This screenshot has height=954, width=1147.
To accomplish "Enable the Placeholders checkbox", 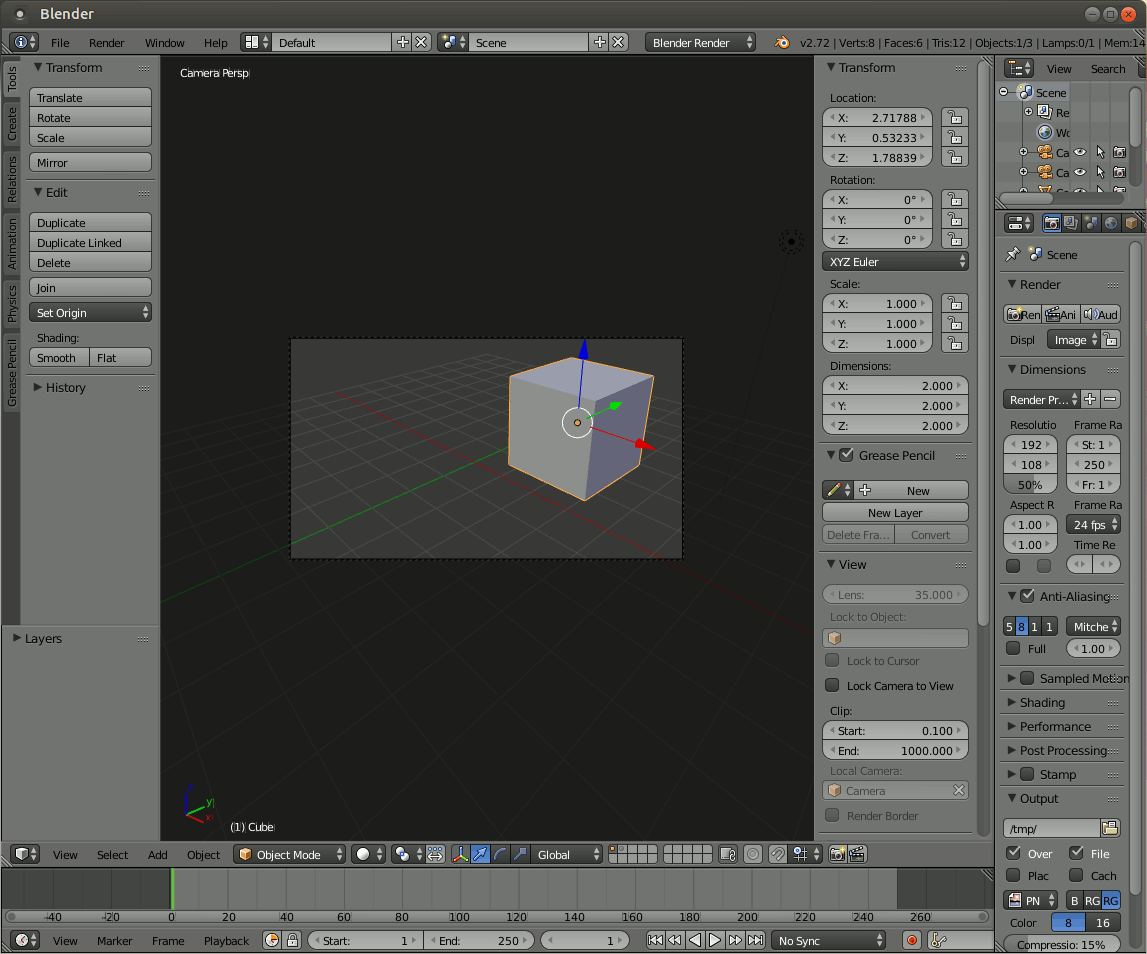I will pos(1013,875).
